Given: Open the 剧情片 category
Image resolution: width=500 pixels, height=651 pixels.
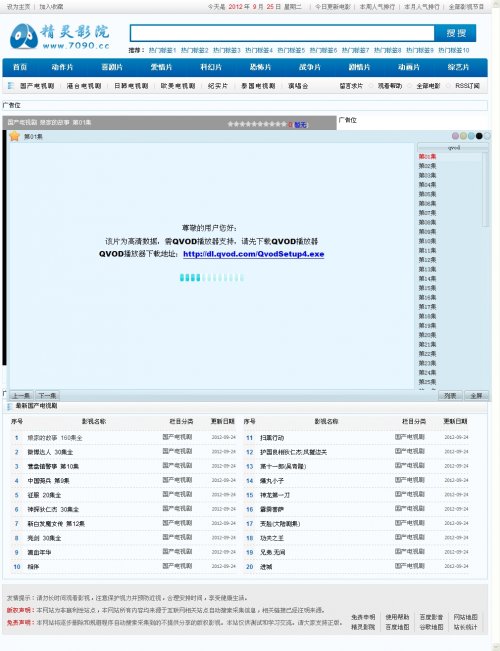Looking at the screenshot, I should (x=359, y=67).
